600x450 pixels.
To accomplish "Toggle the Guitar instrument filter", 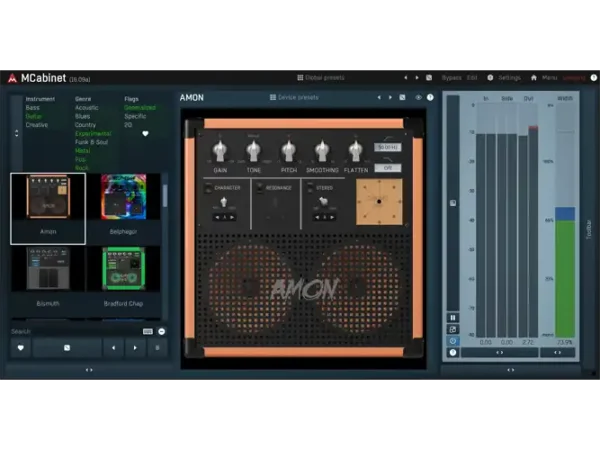I will pyautogui.click(x=34, y=116).
